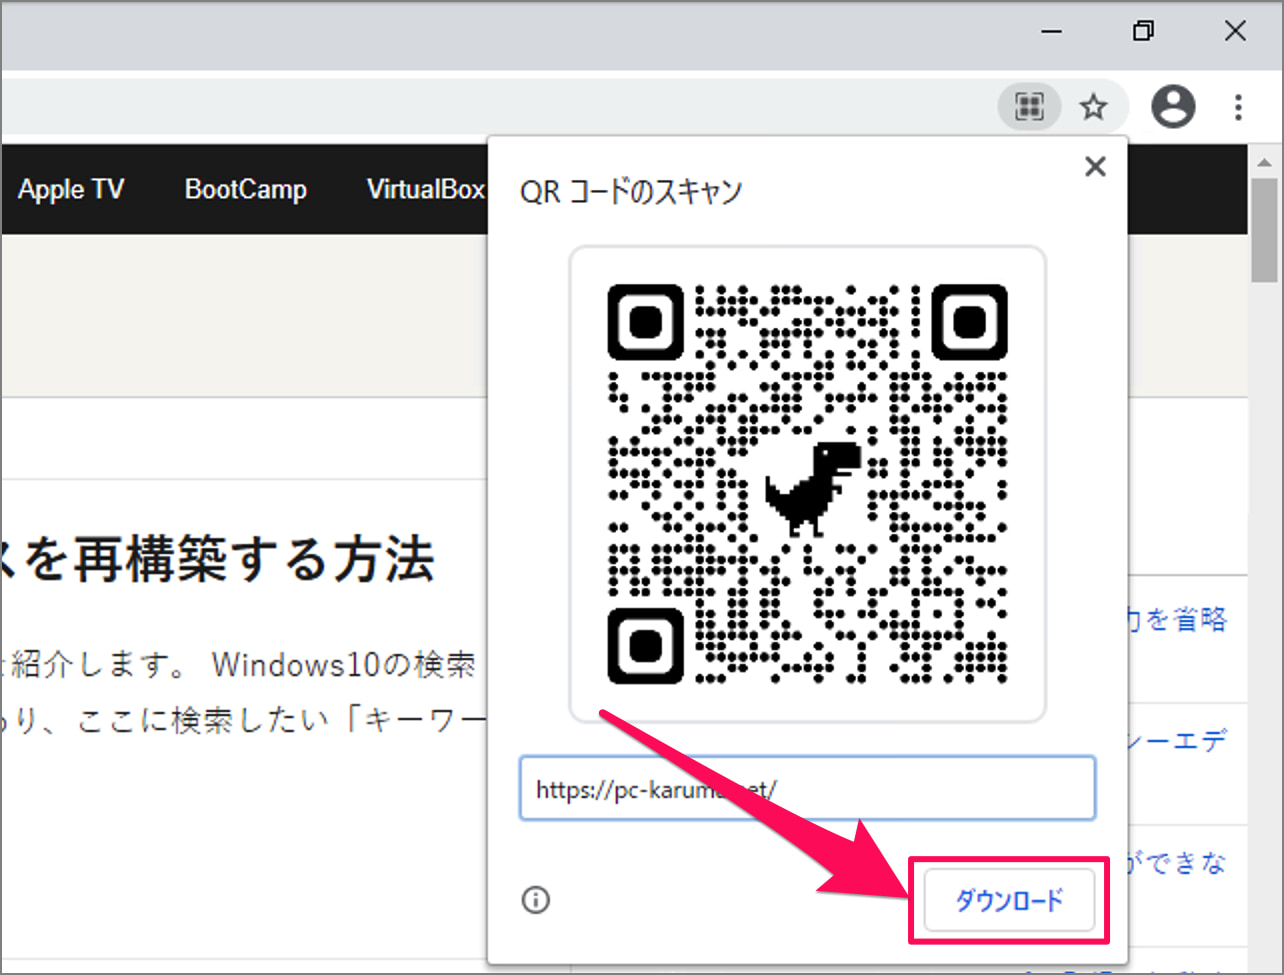Click the URL field showing https://pc-karuma
Image resolution: width=1284 pixels, height=975 pixels.
click(806, 789)
